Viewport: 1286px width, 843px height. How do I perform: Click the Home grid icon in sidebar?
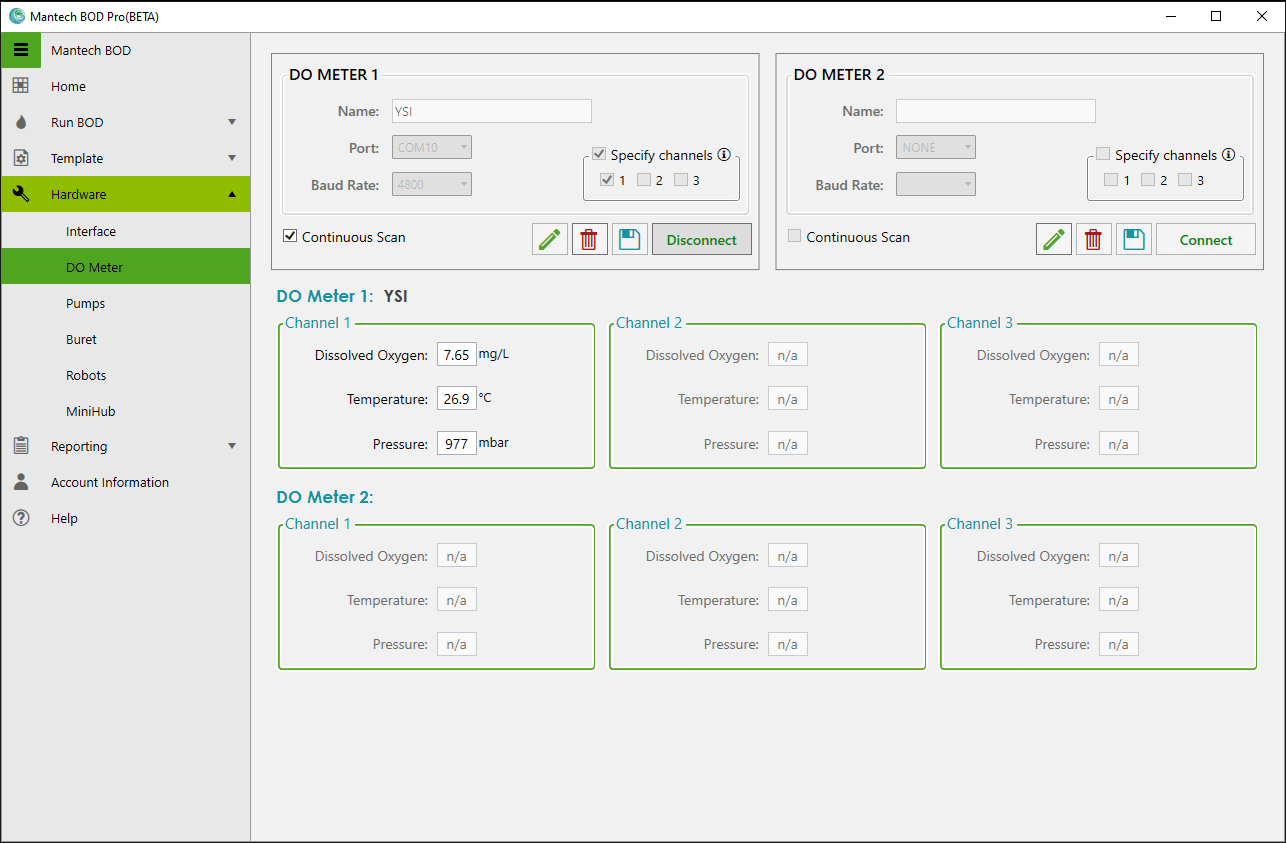click(21, 86)
